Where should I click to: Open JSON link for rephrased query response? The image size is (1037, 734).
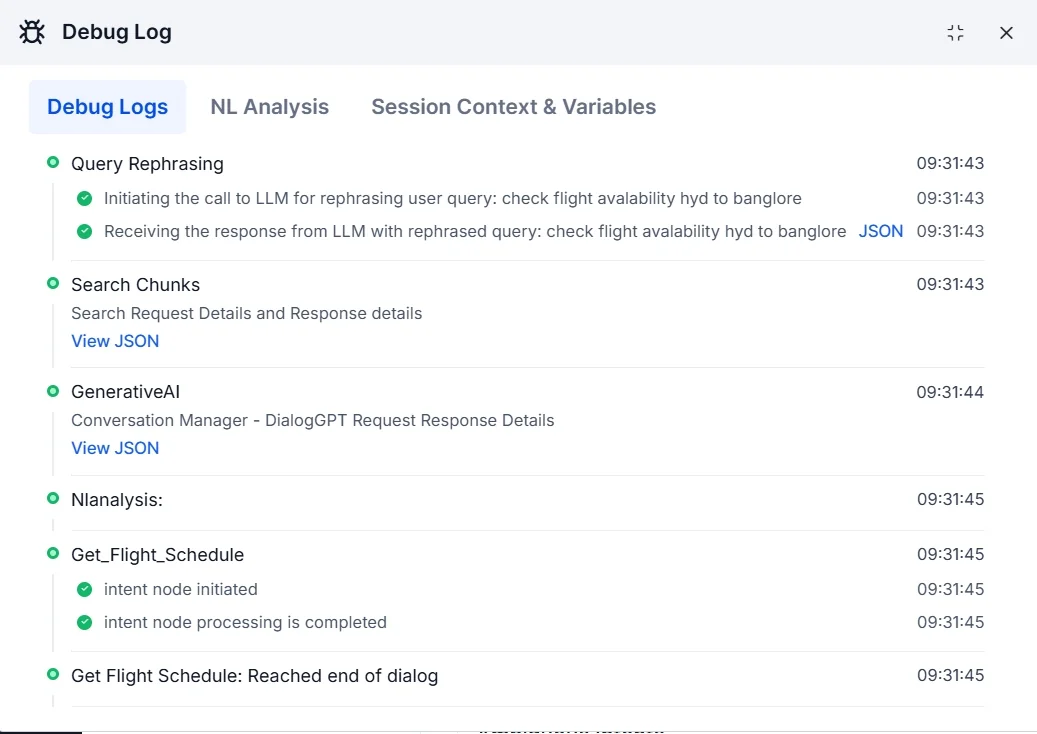[880, 231]
